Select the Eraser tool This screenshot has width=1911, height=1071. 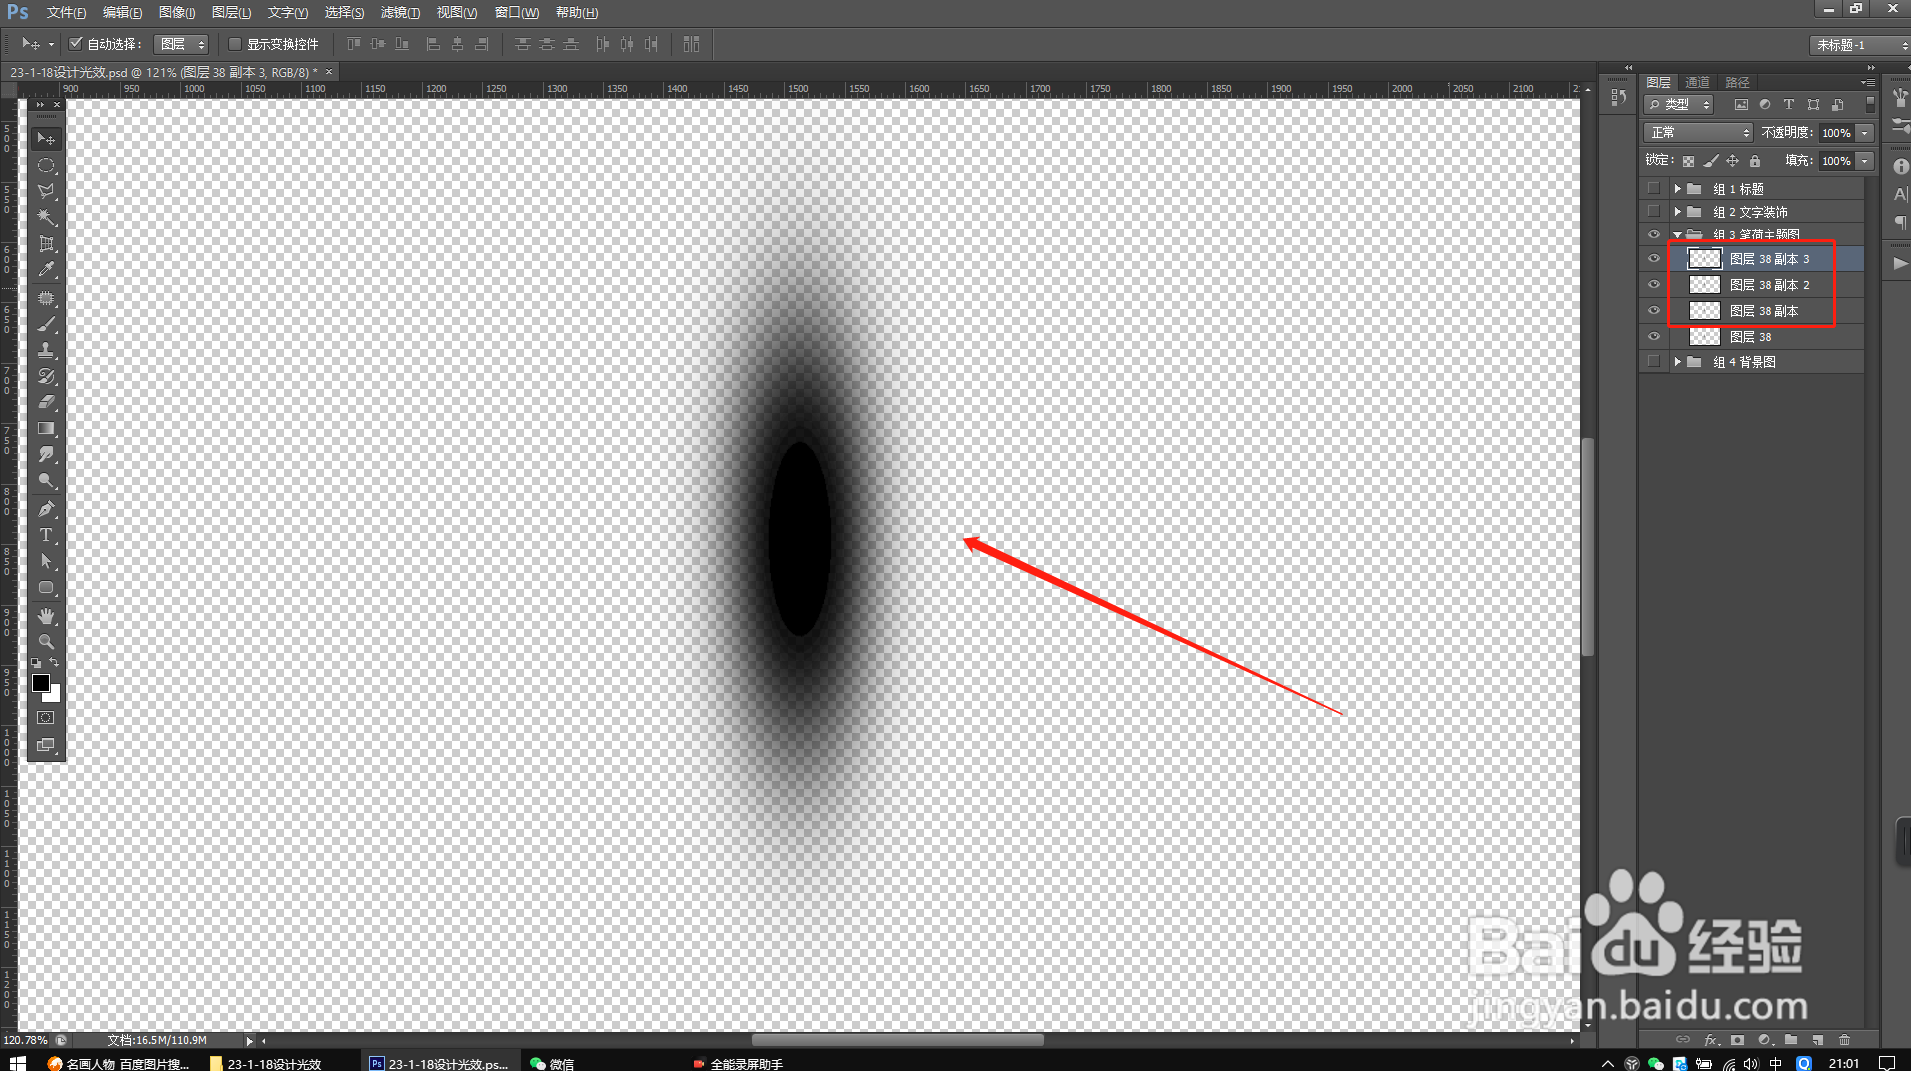46,402
